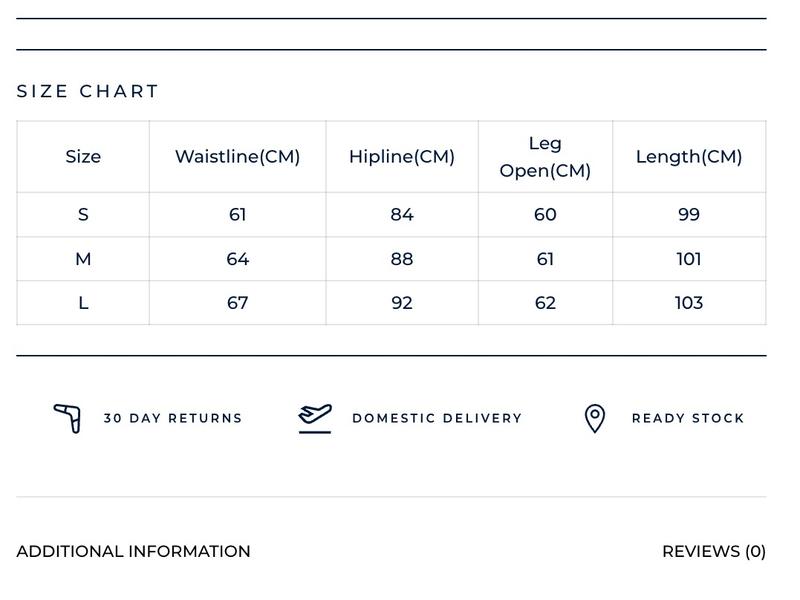Click the L size row label
Viewport: 800px width, 600px height.
coord(83,303)
